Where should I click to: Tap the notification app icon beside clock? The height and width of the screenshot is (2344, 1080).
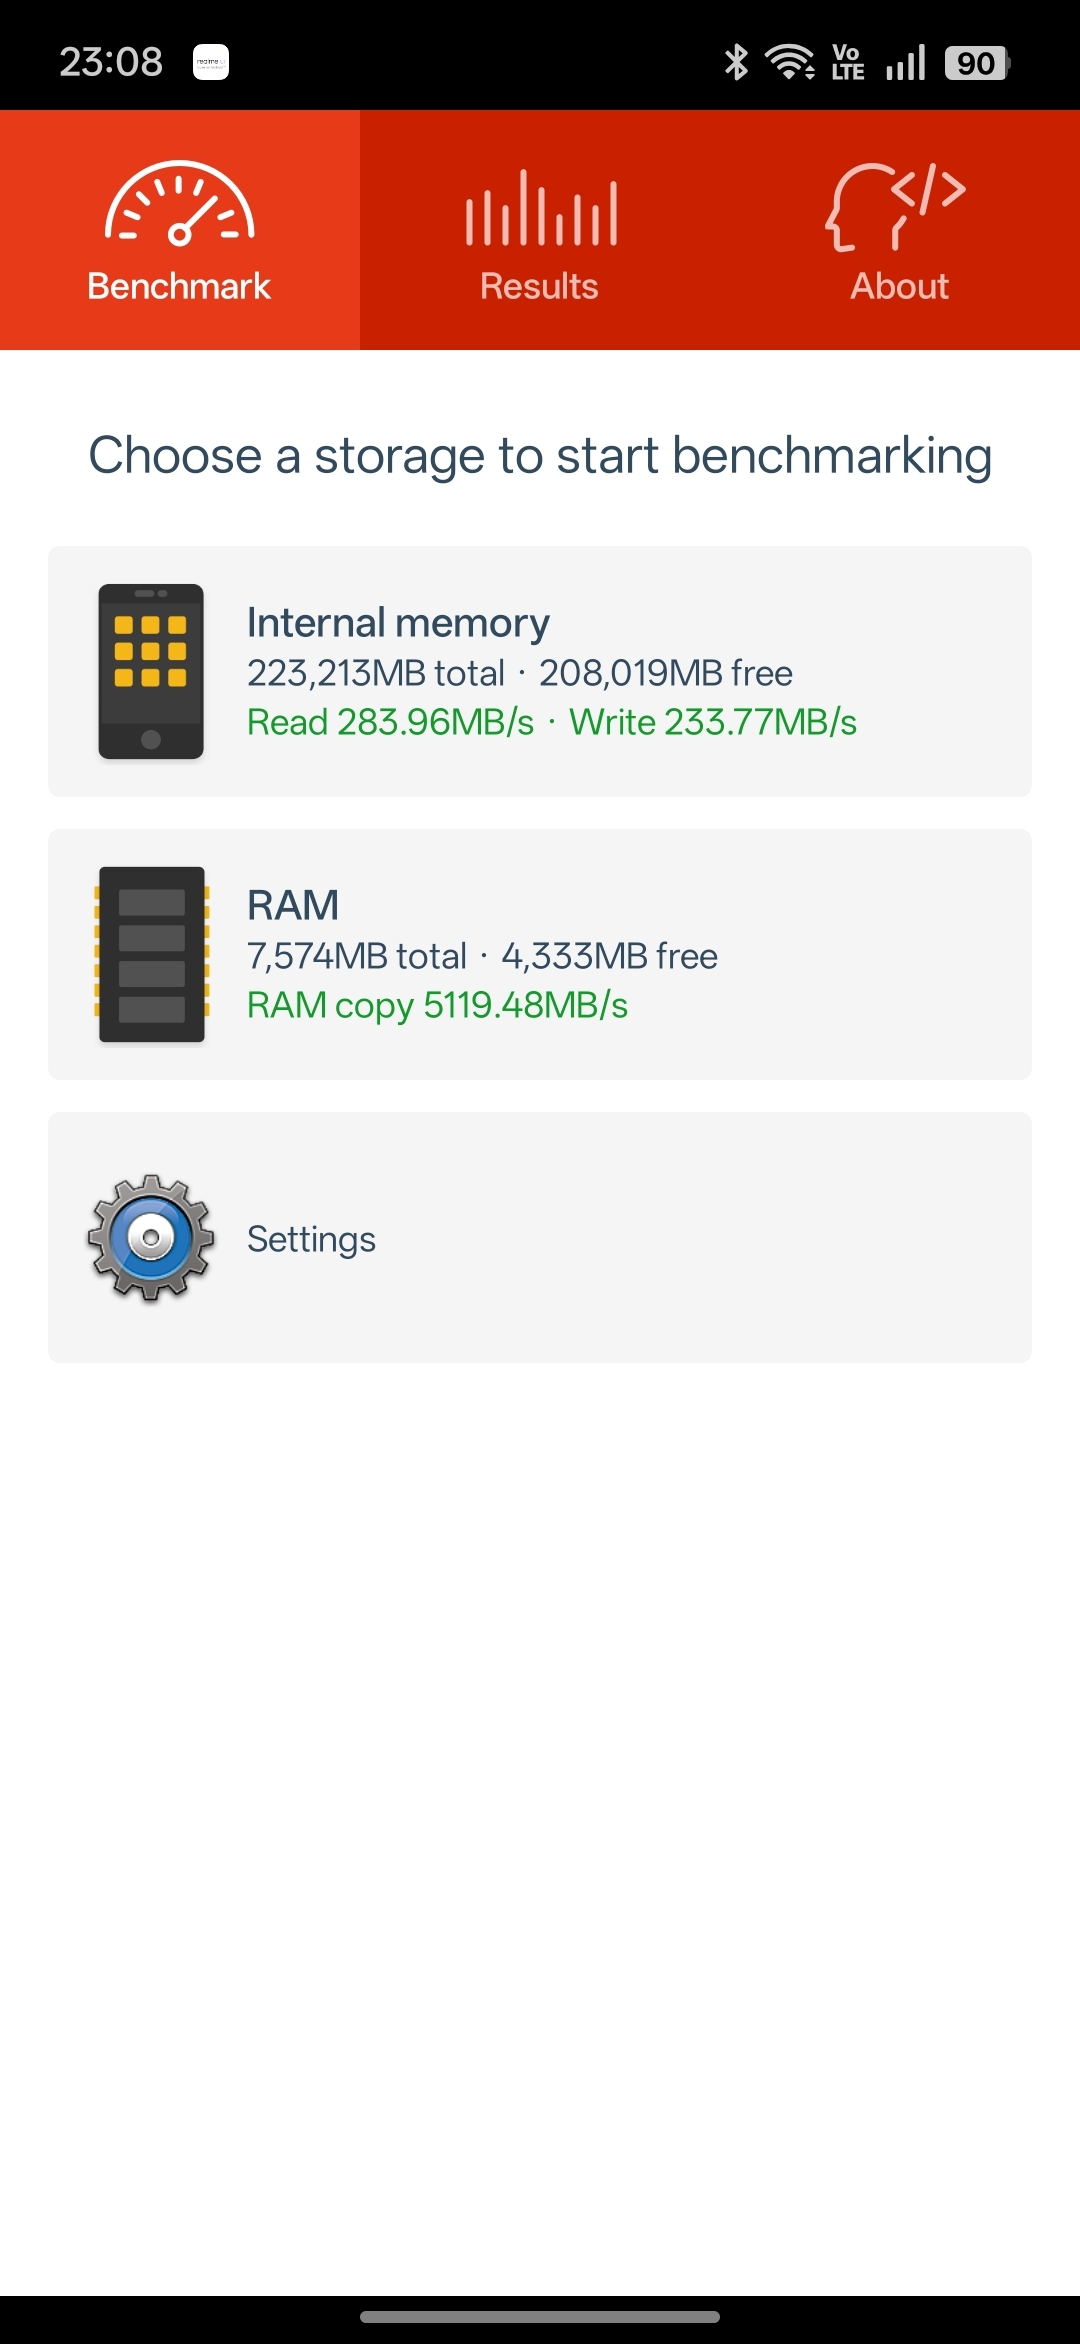coord(211,62)
